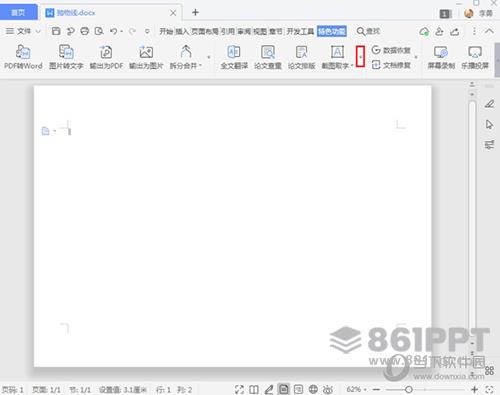Open the PDF转Word converter tool
Viewport: 500px width, 395px height.
coord(23,57)
